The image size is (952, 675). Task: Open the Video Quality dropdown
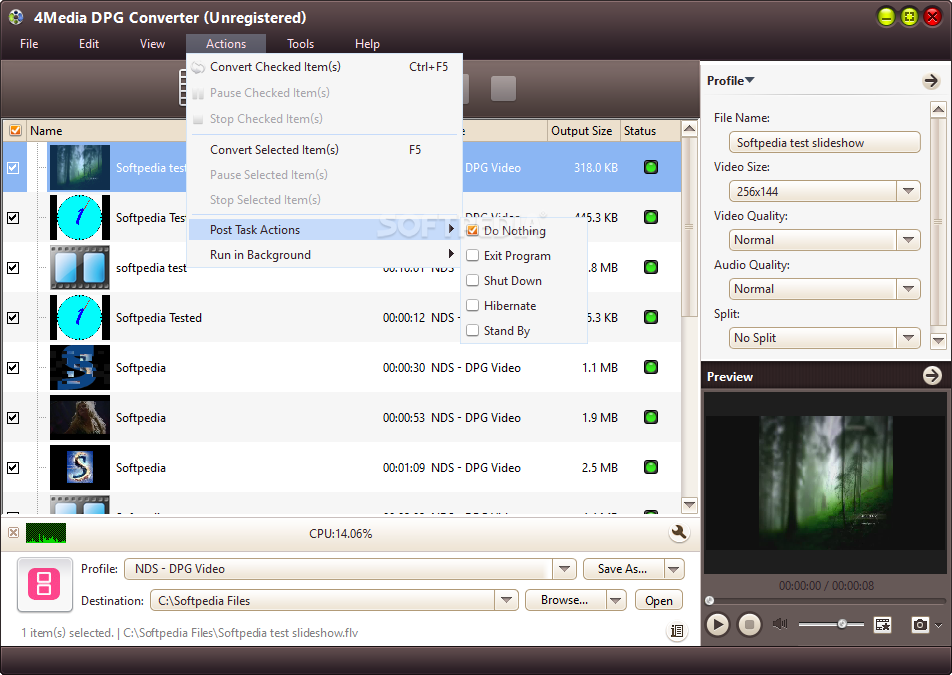tap(908, 240)
